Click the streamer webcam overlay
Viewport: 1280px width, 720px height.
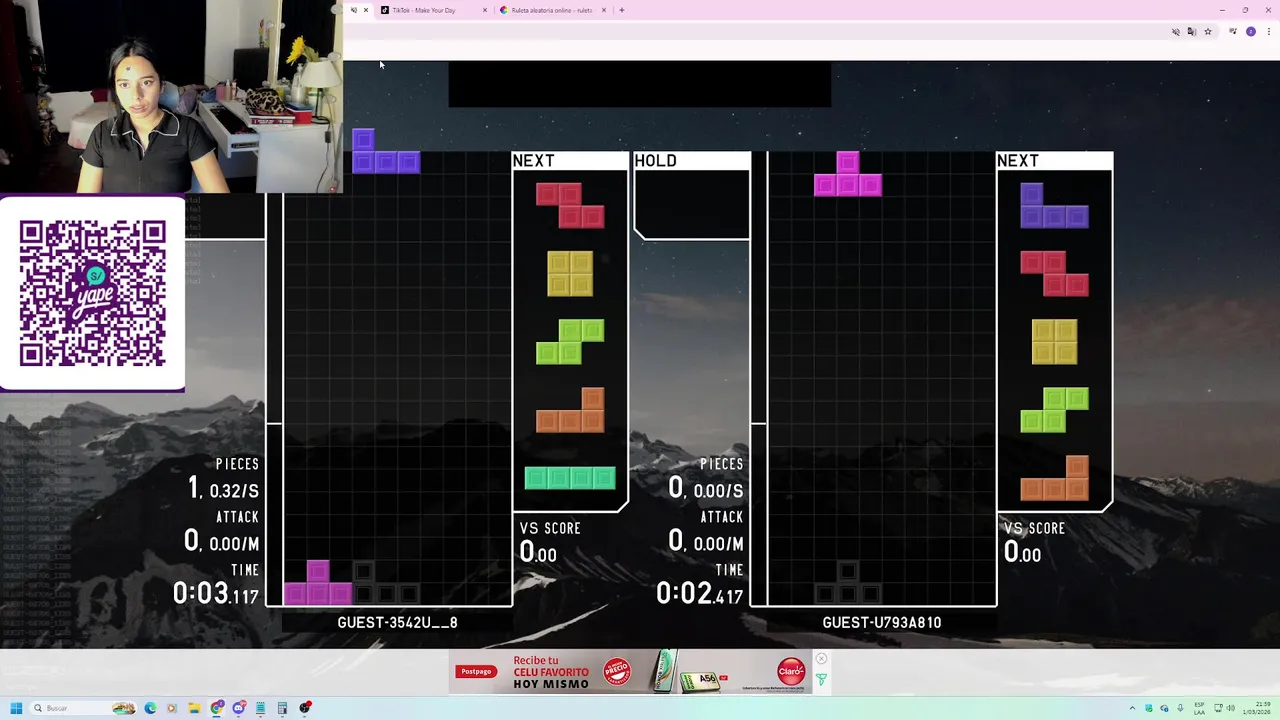(171, 96)
